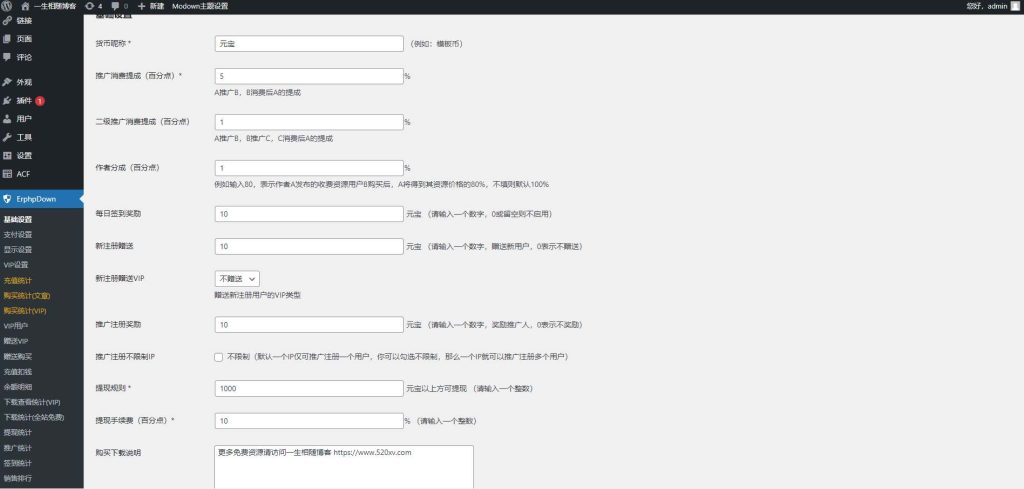Open 下载查看统计(VIP) submenu item
The height and width of the screenshot is (489, 1024).
(32, 402)
